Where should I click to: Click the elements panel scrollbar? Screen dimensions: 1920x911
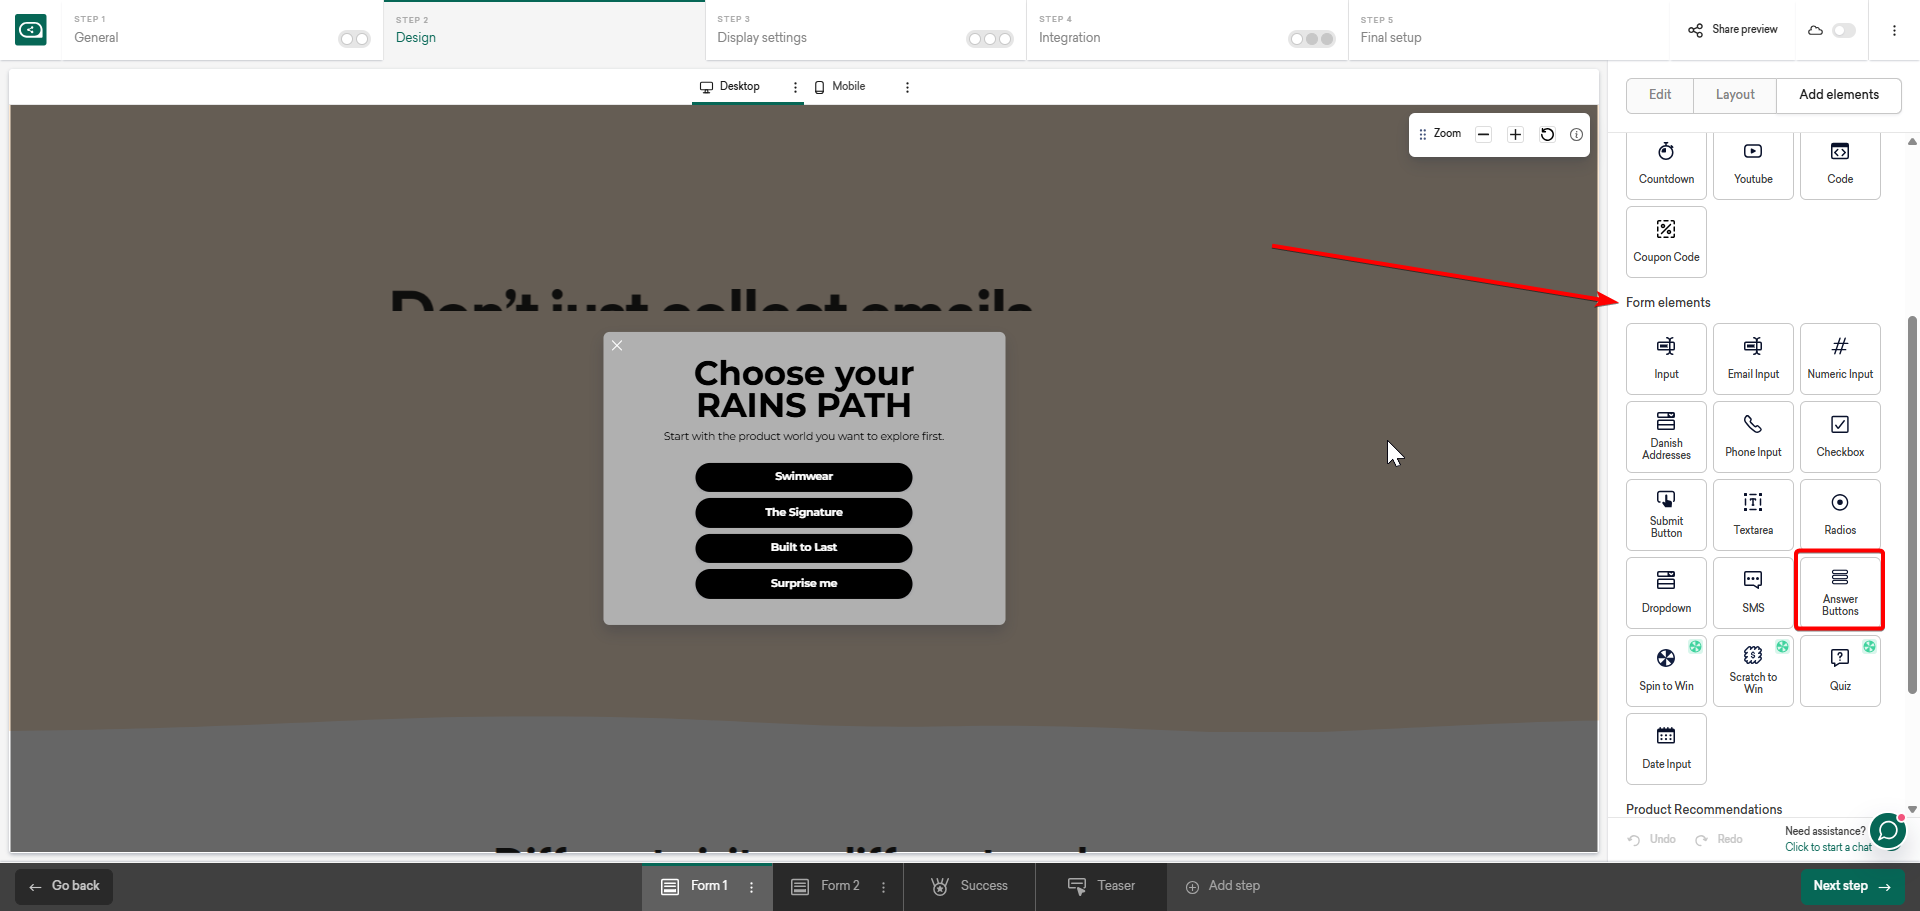[1912, 505]
